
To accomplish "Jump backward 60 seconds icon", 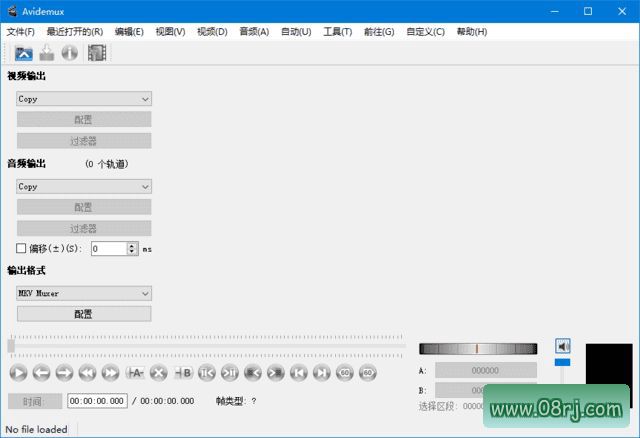I will click(345, 373).
